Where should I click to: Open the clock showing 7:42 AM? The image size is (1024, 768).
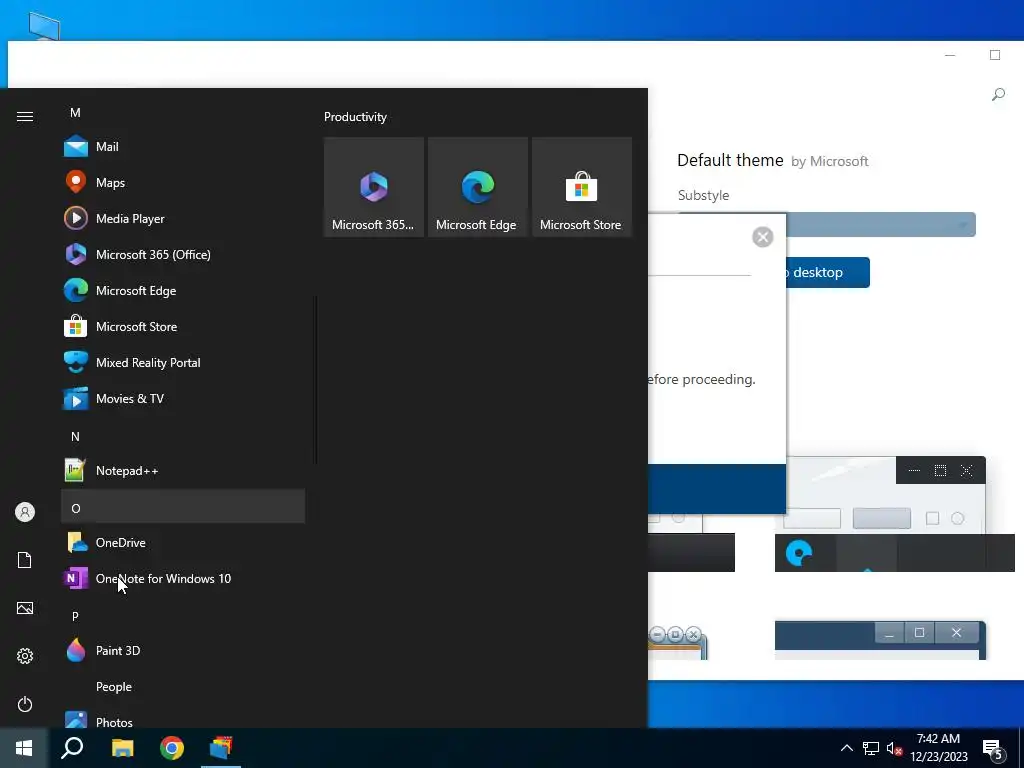pyautogui.click(x=938, y=748)
